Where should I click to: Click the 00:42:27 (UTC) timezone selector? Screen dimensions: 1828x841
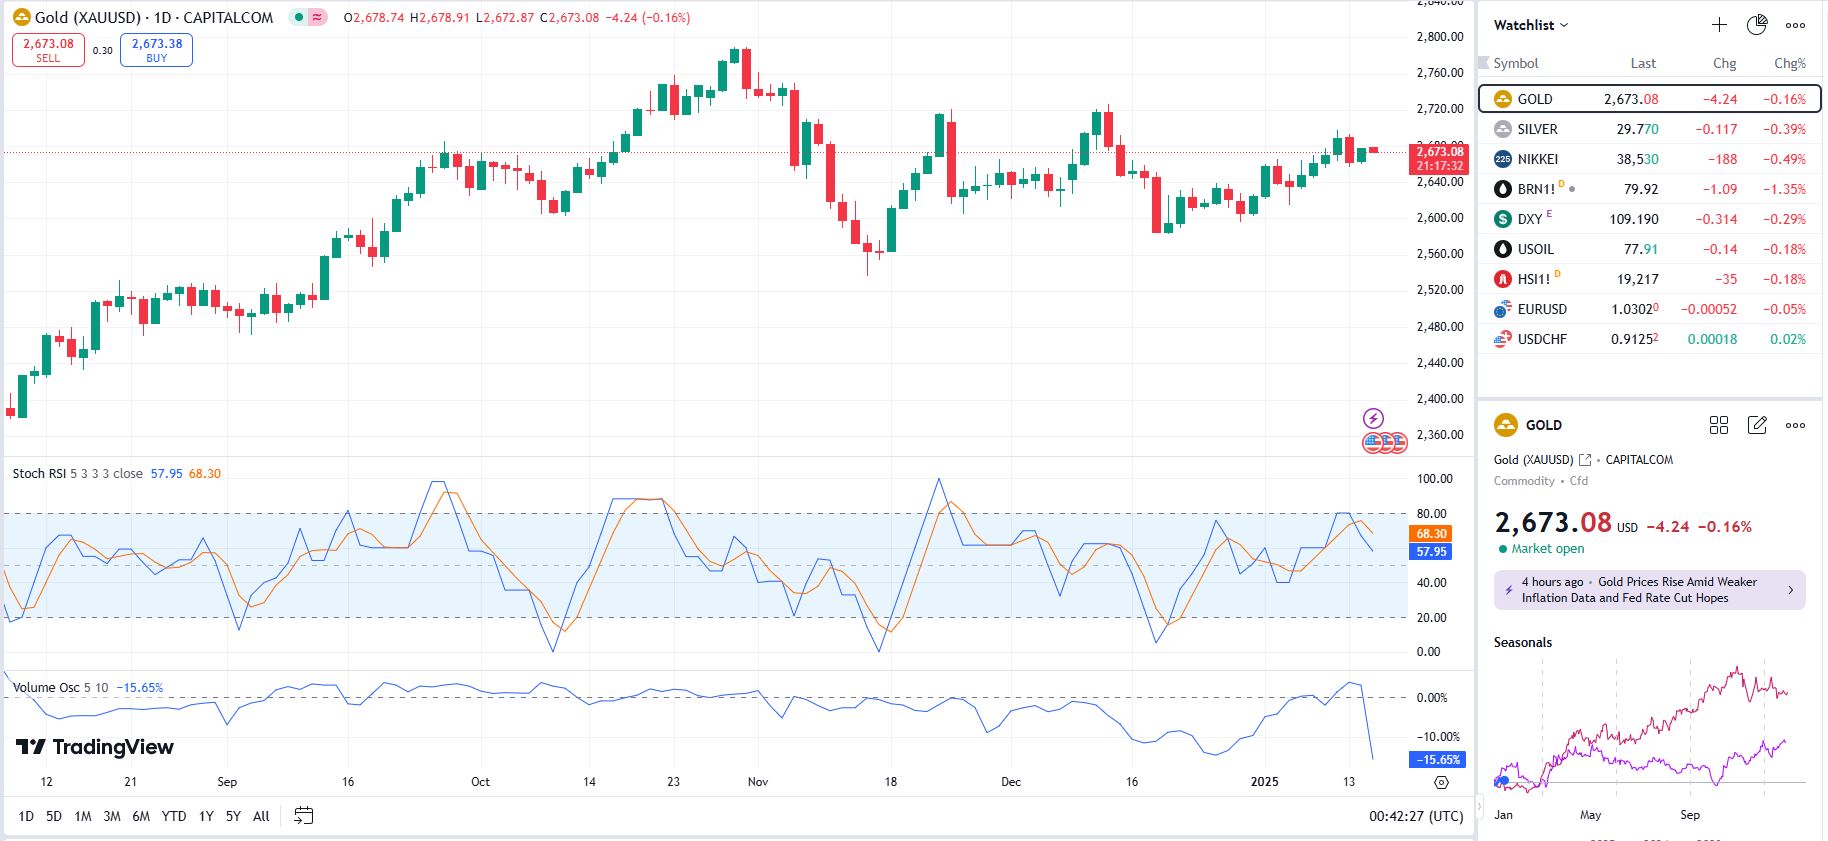point(1416,816)
